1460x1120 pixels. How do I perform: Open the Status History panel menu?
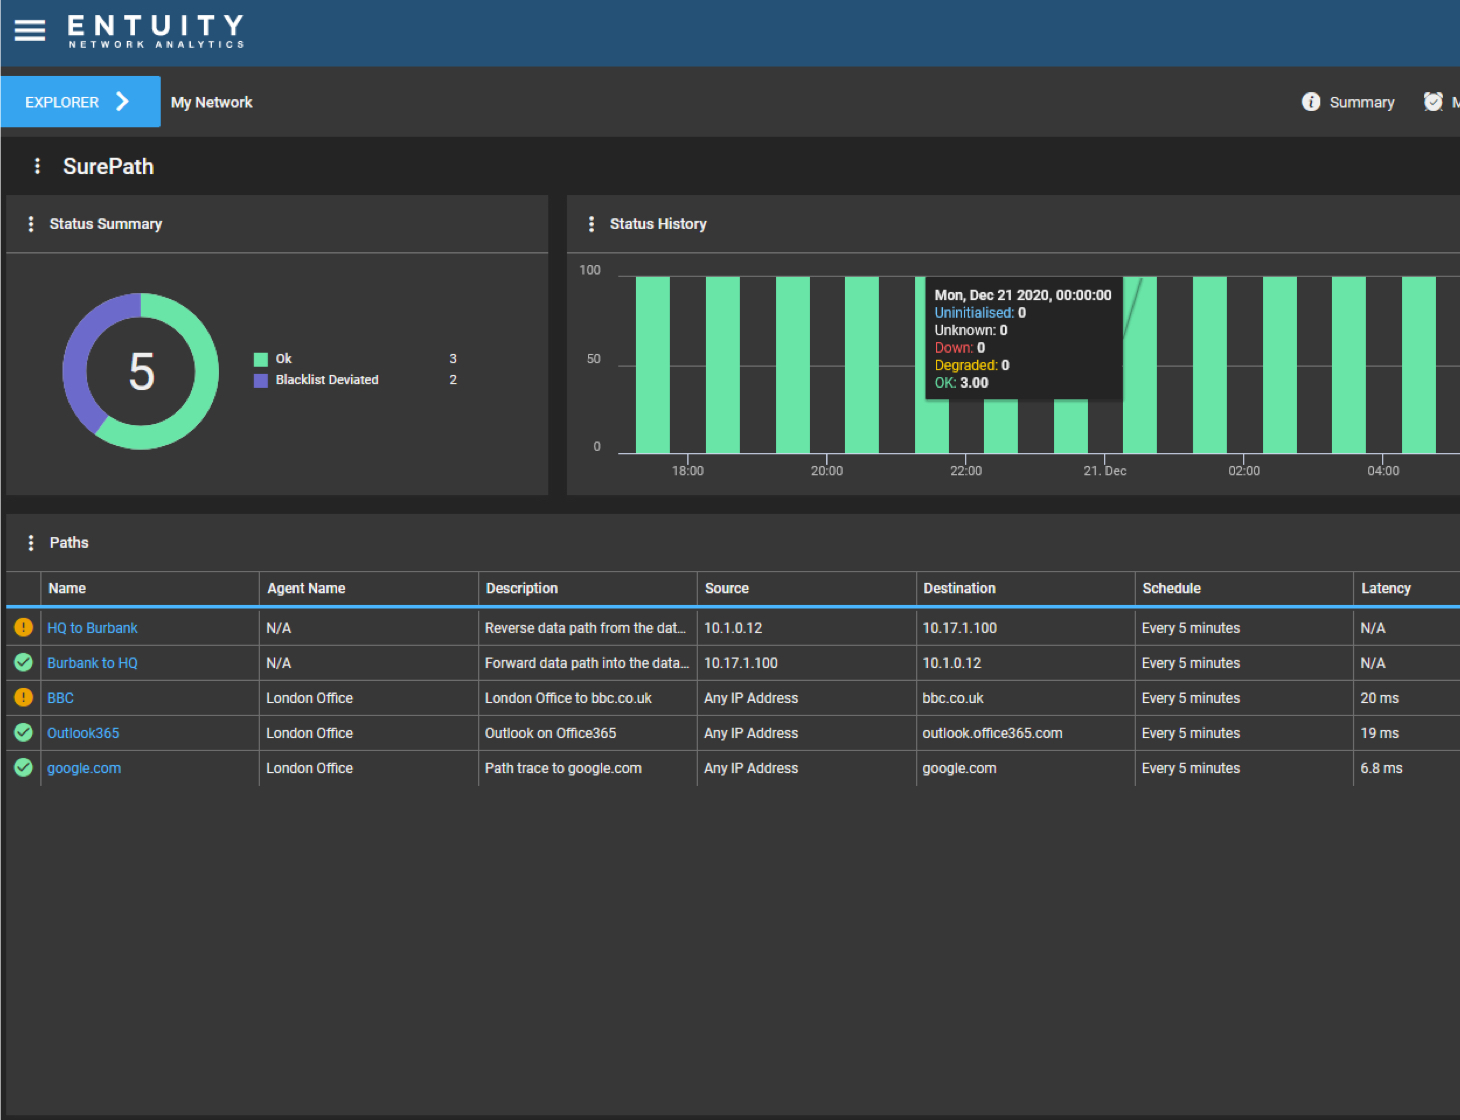click(592, 223)
